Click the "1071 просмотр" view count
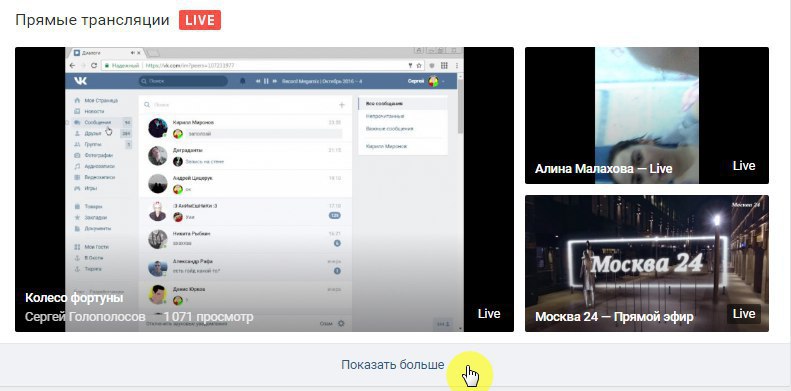Viewport: 791px width, 391px height. [208, 317]
